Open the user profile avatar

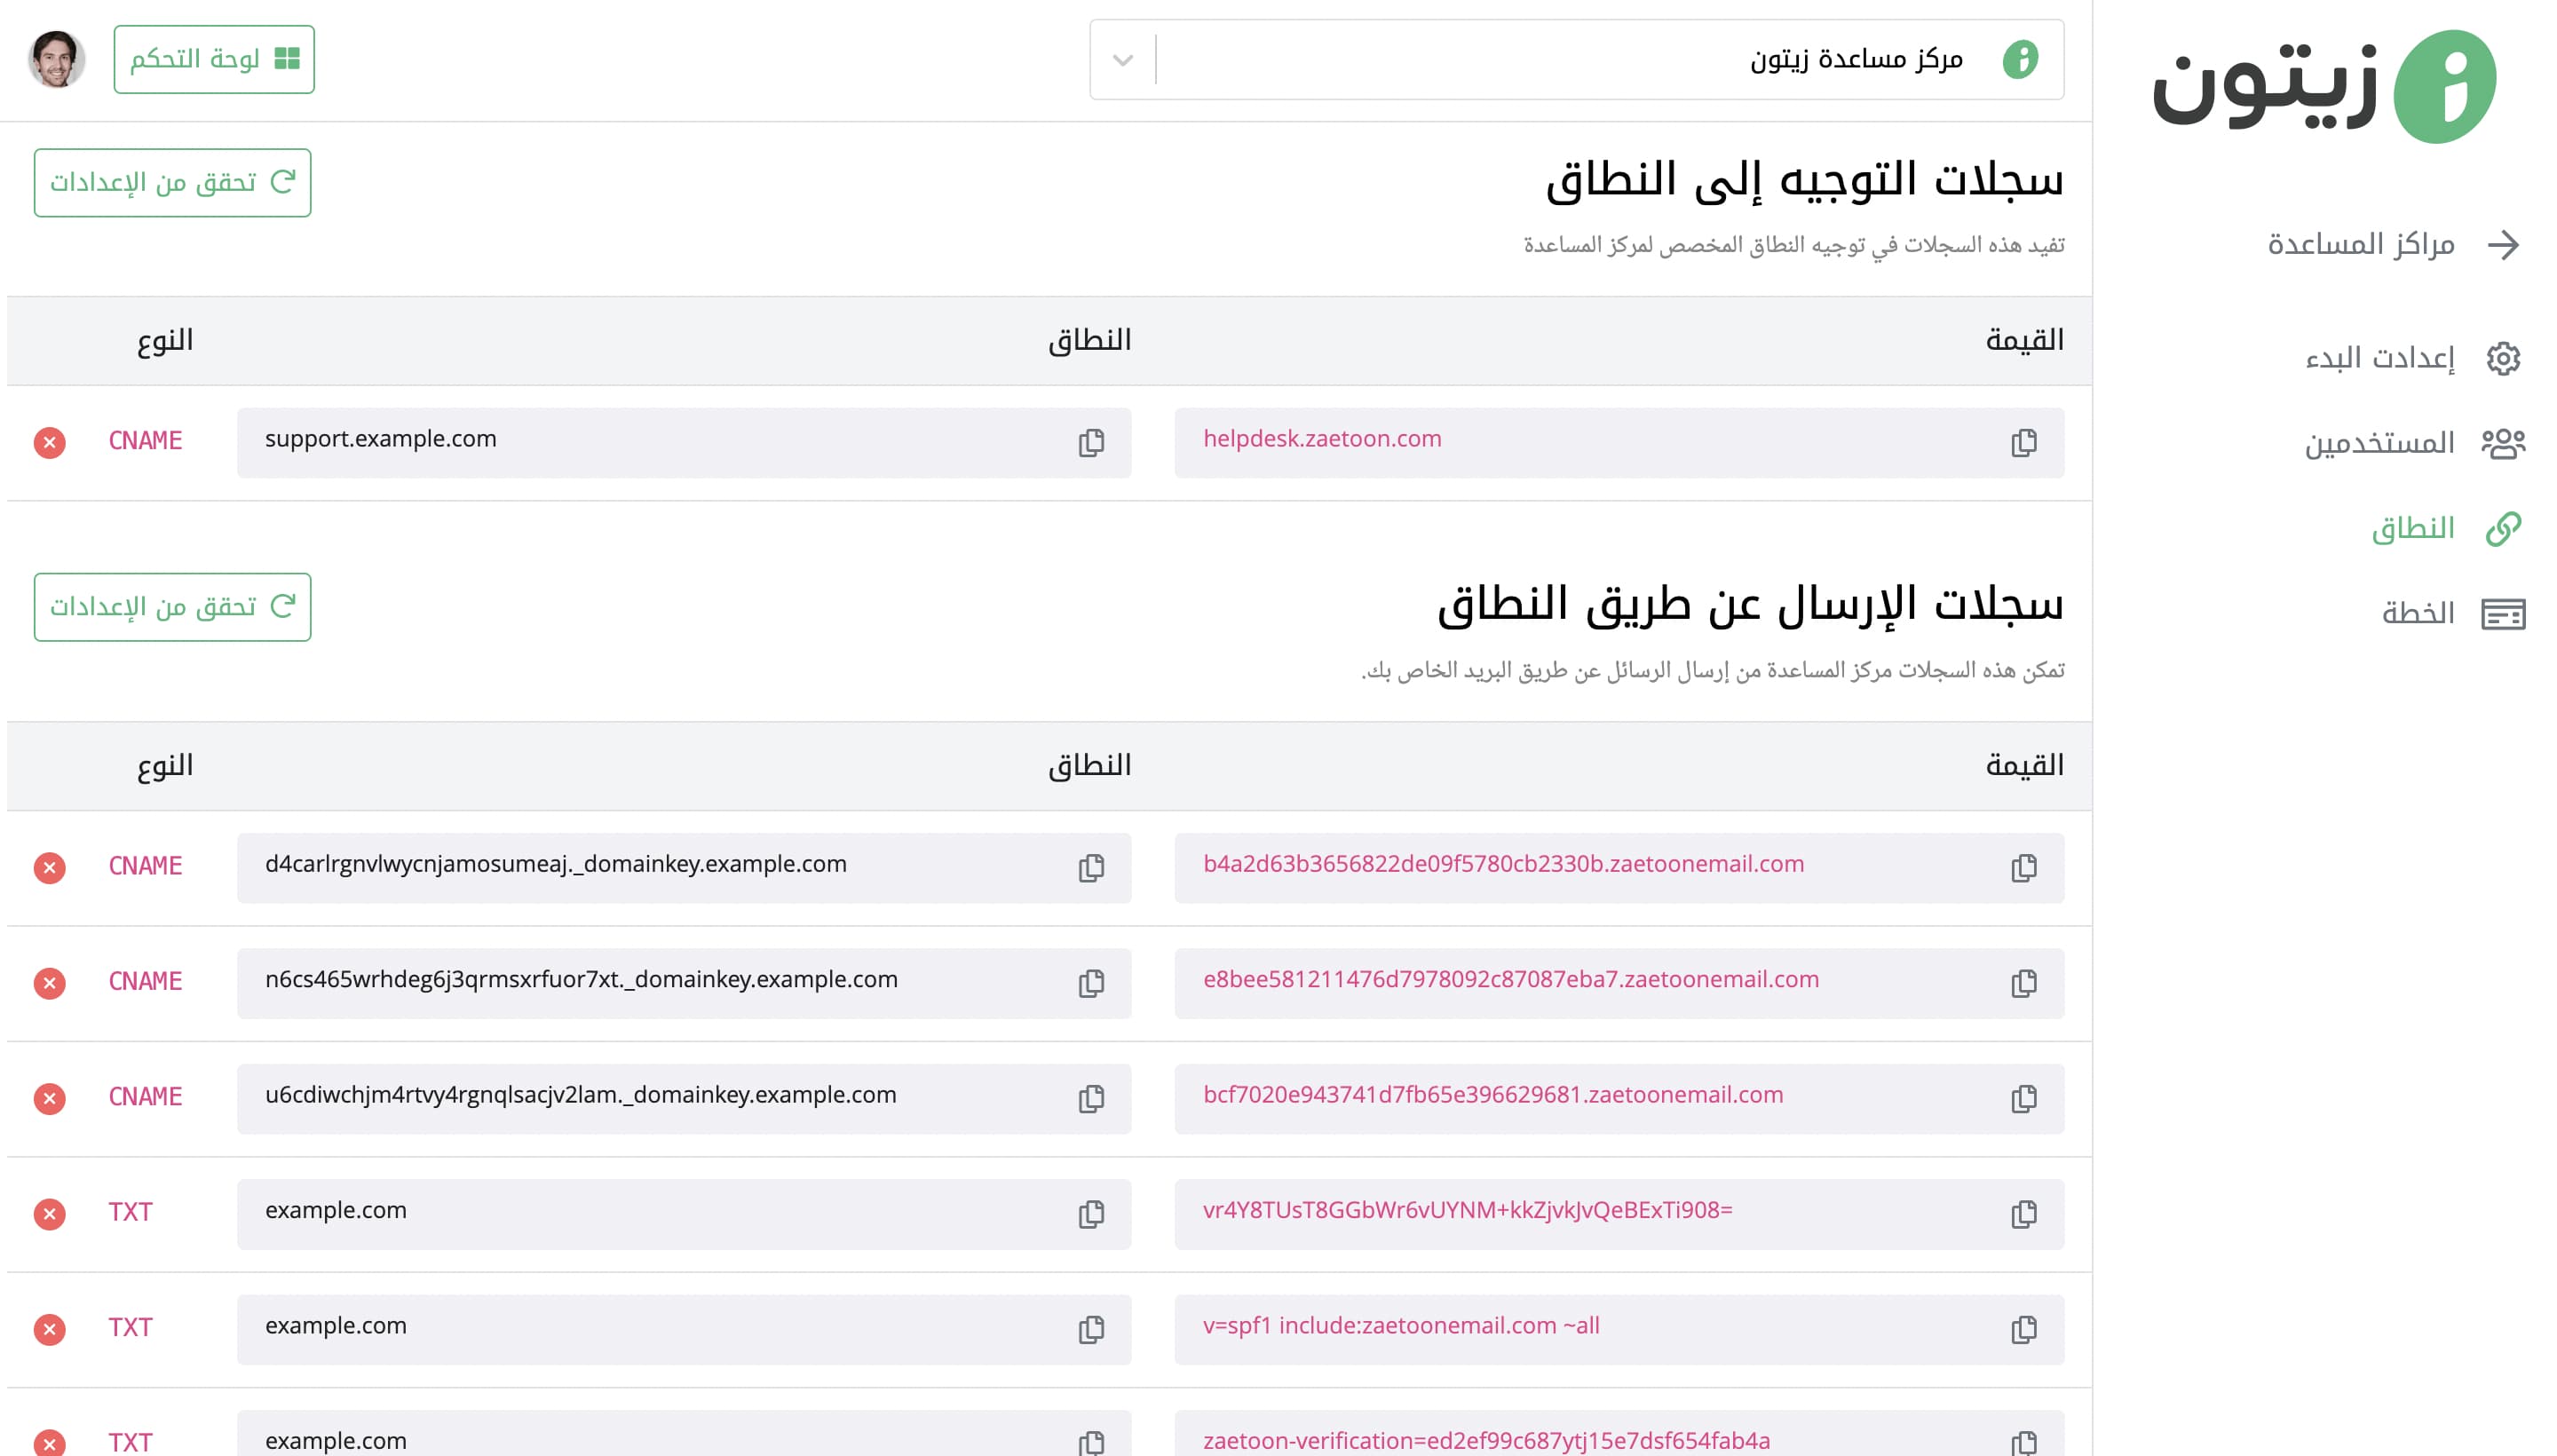[x=56, y=59]
